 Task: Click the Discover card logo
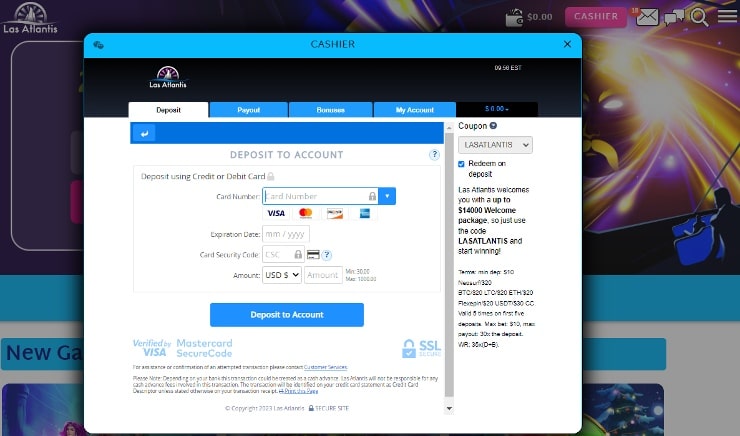335,213
